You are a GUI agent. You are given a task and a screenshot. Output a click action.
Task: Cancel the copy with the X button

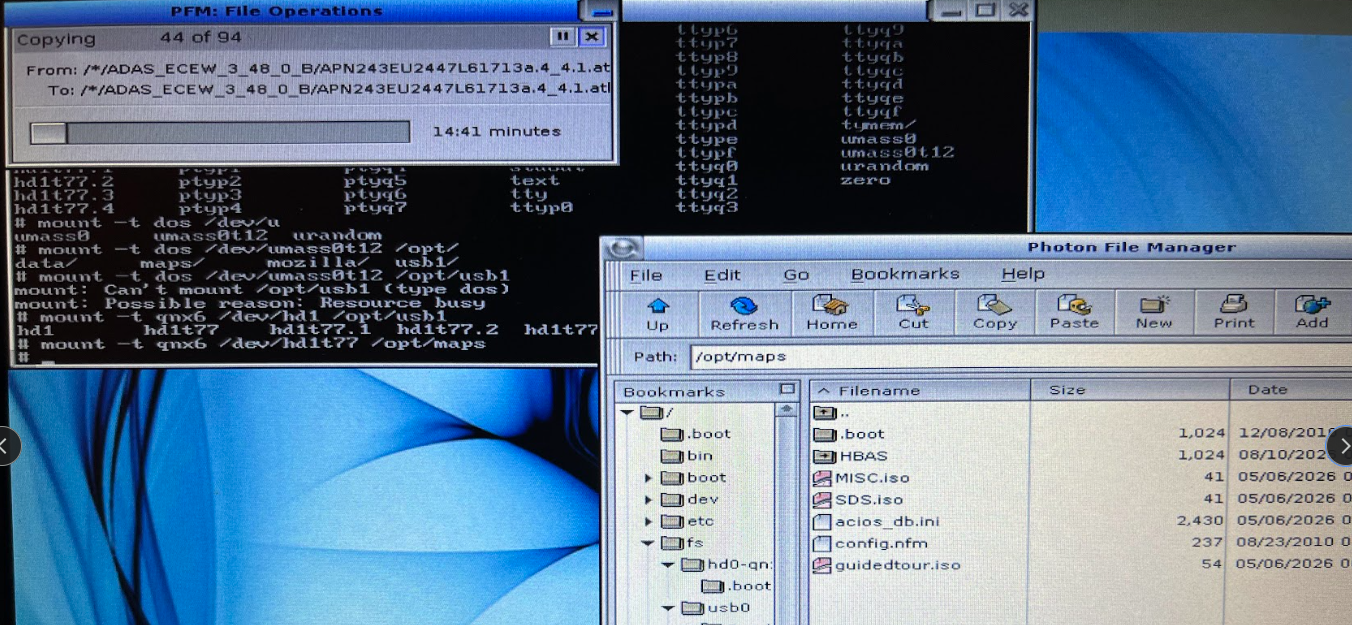pyautogui.click(x=592, y=37)
